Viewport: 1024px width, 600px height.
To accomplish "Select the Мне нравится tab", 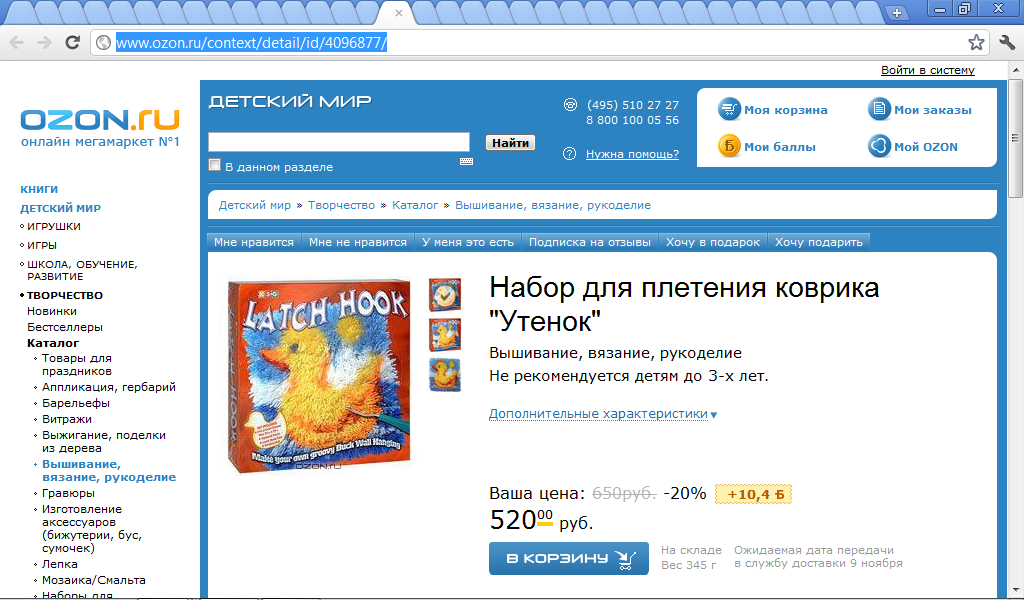I will click(254, 242).
